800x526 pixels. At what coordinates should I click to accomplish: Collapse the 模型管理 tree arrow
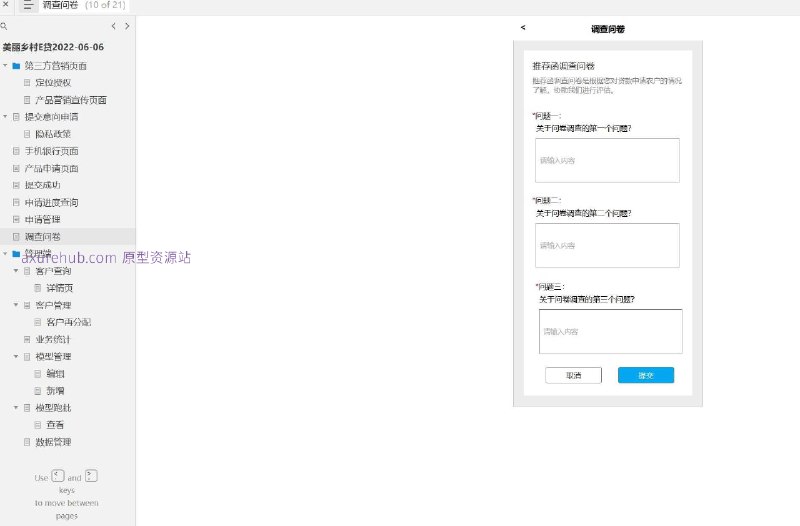tap(16, 356)
